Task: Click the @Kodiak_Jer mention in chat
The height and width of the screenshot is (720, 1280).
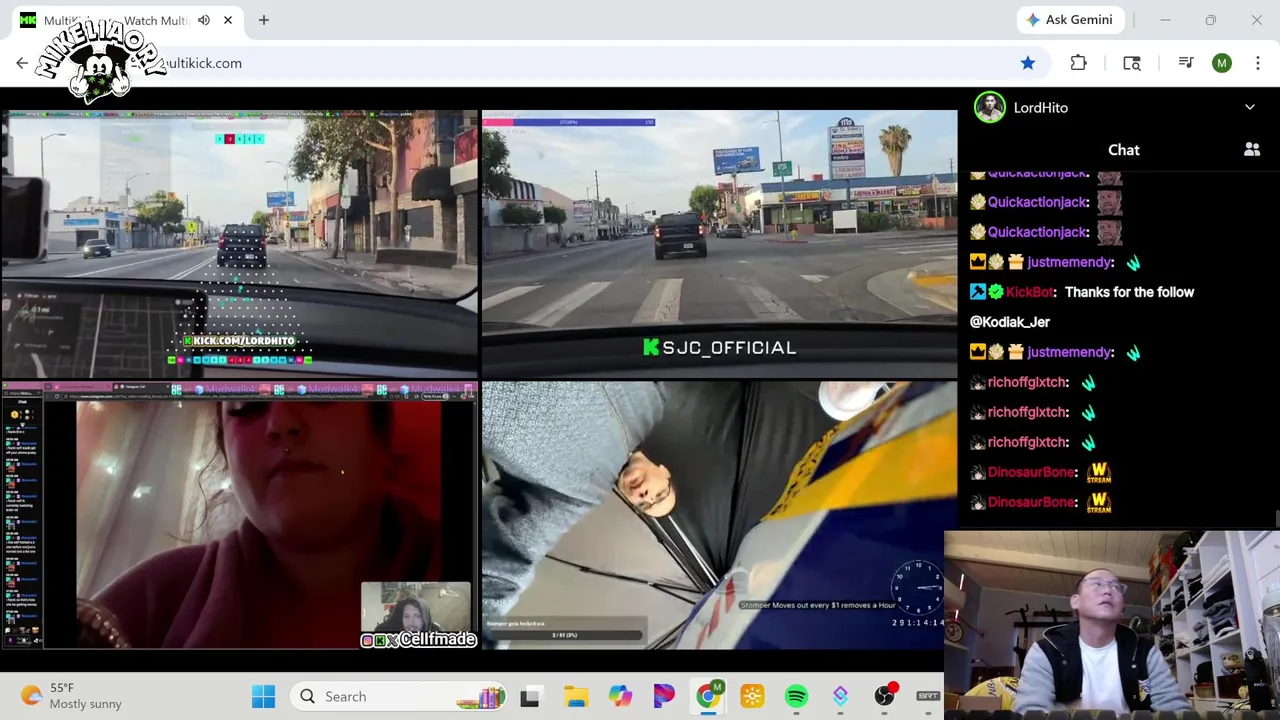Action: [1010, 322]
